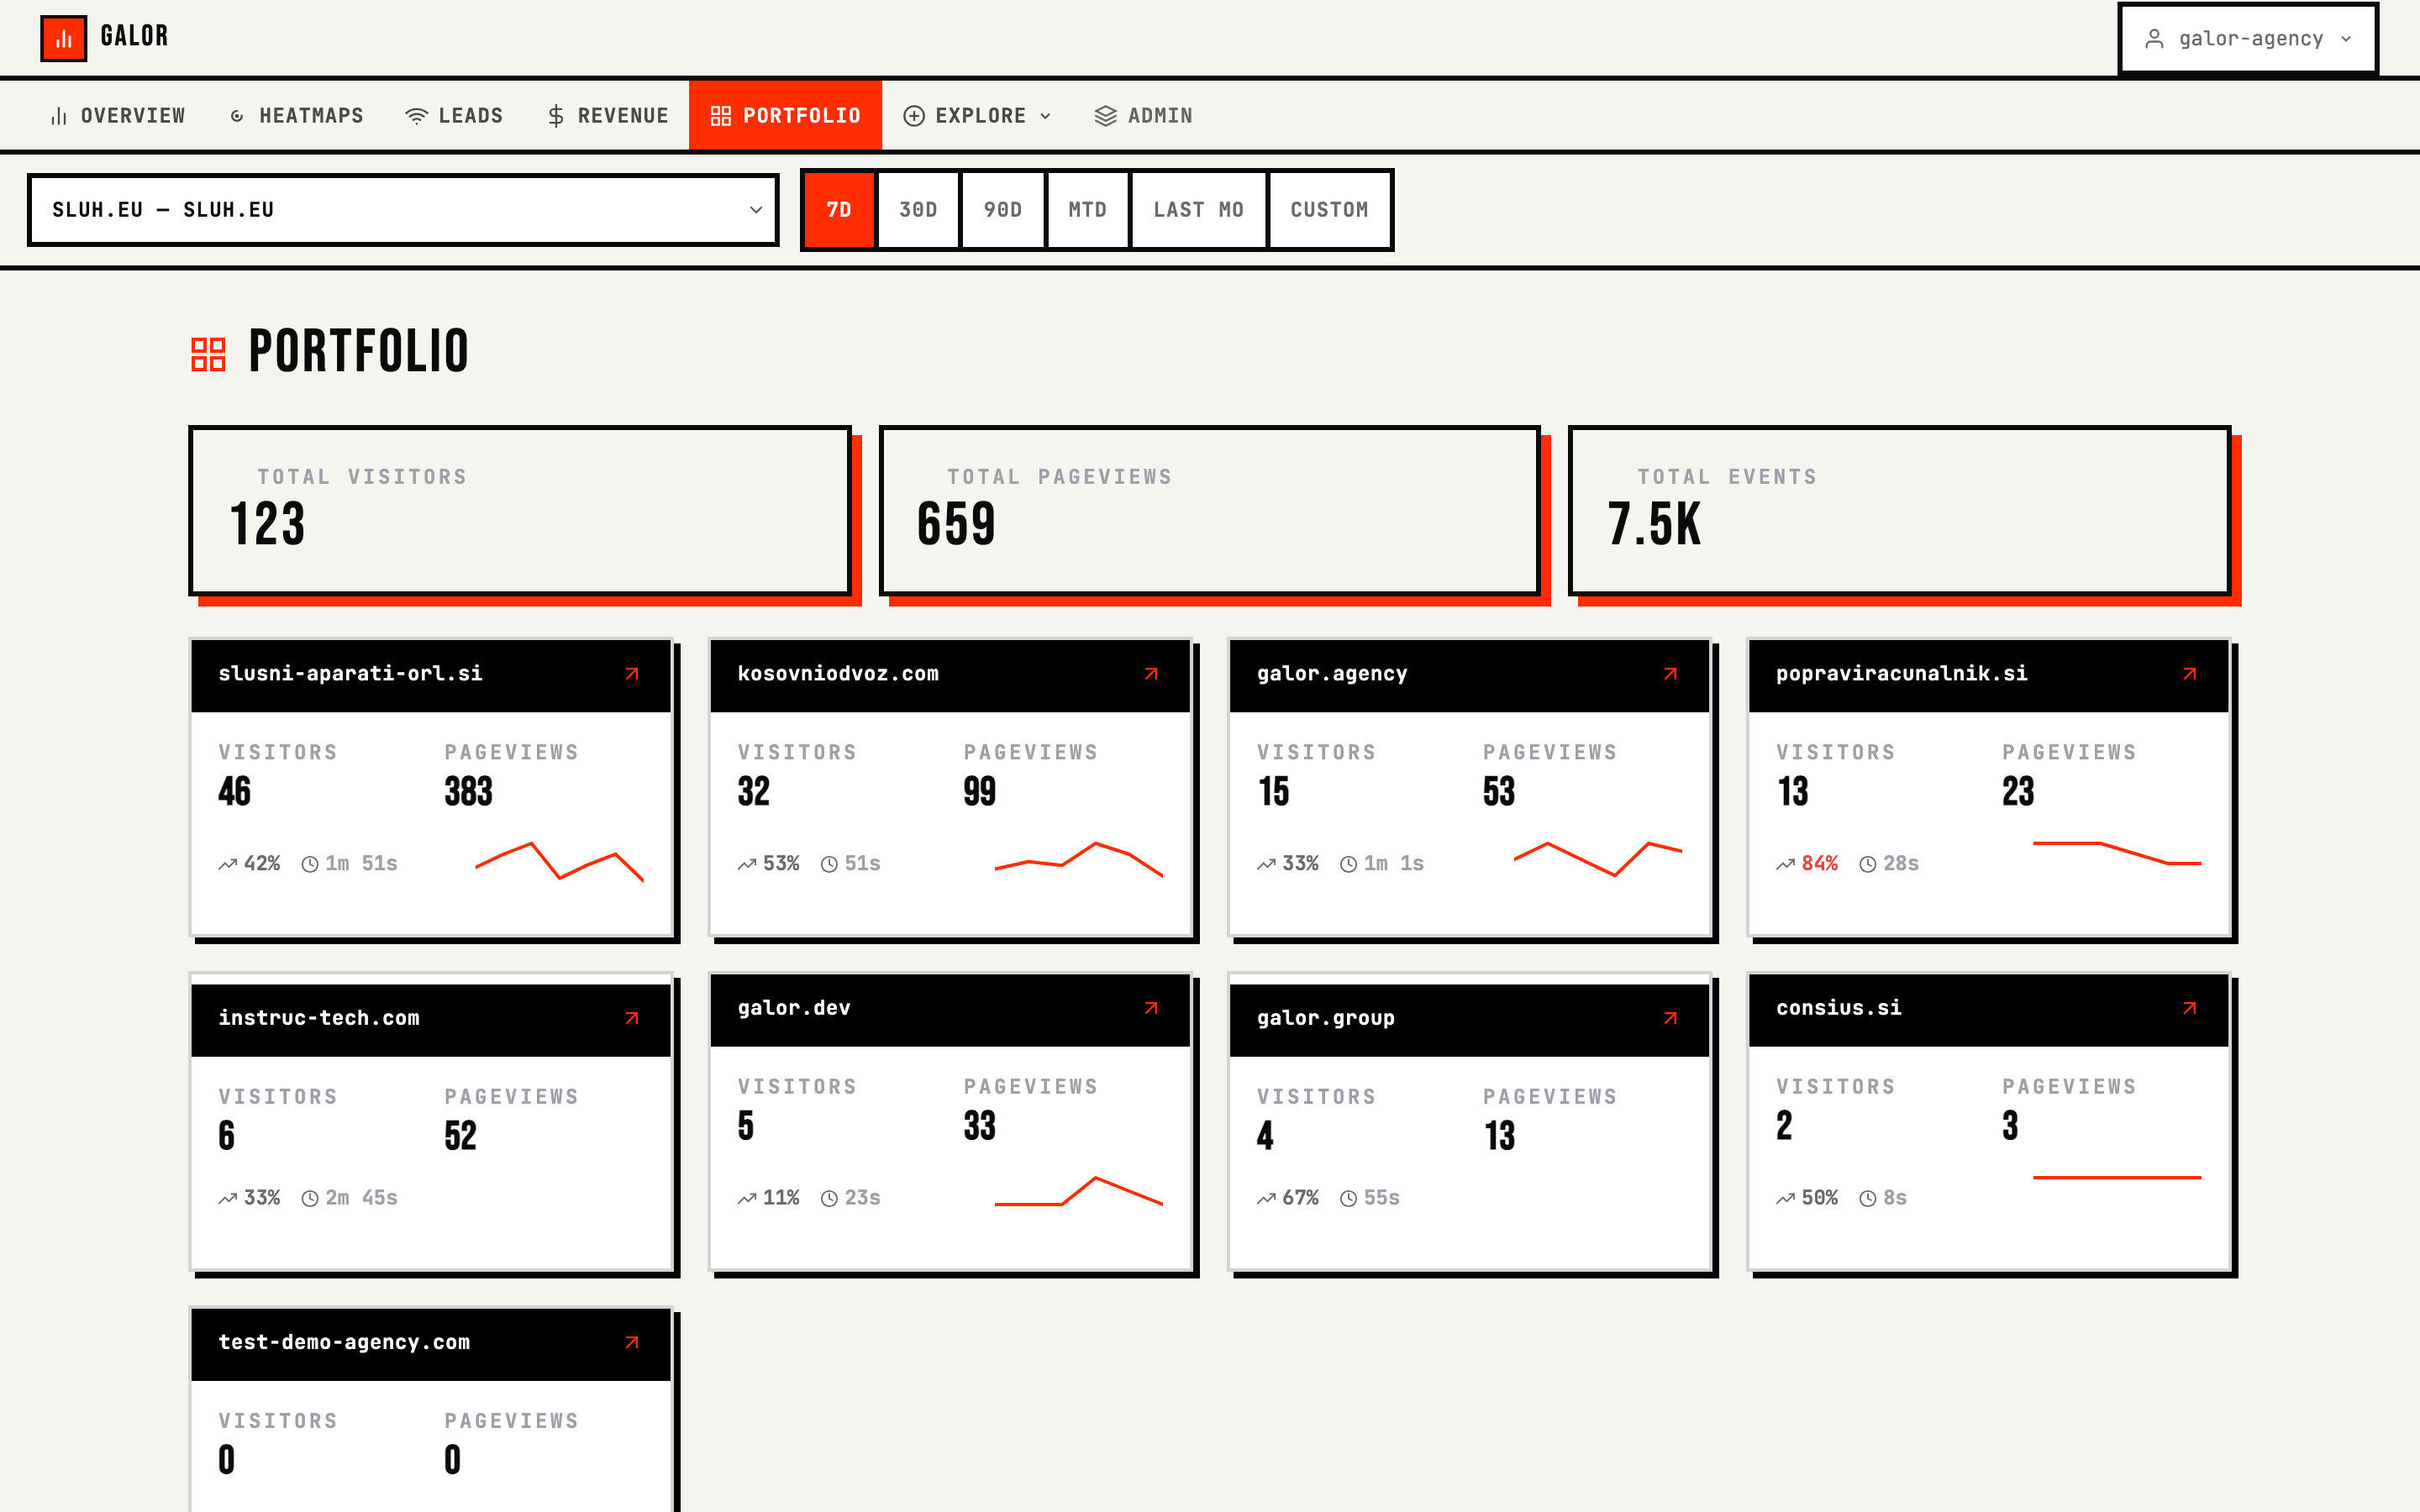Click the Heatmaps spiral icon
2420x1512 pixels.
pyautogui.click(x=236, y=115)
